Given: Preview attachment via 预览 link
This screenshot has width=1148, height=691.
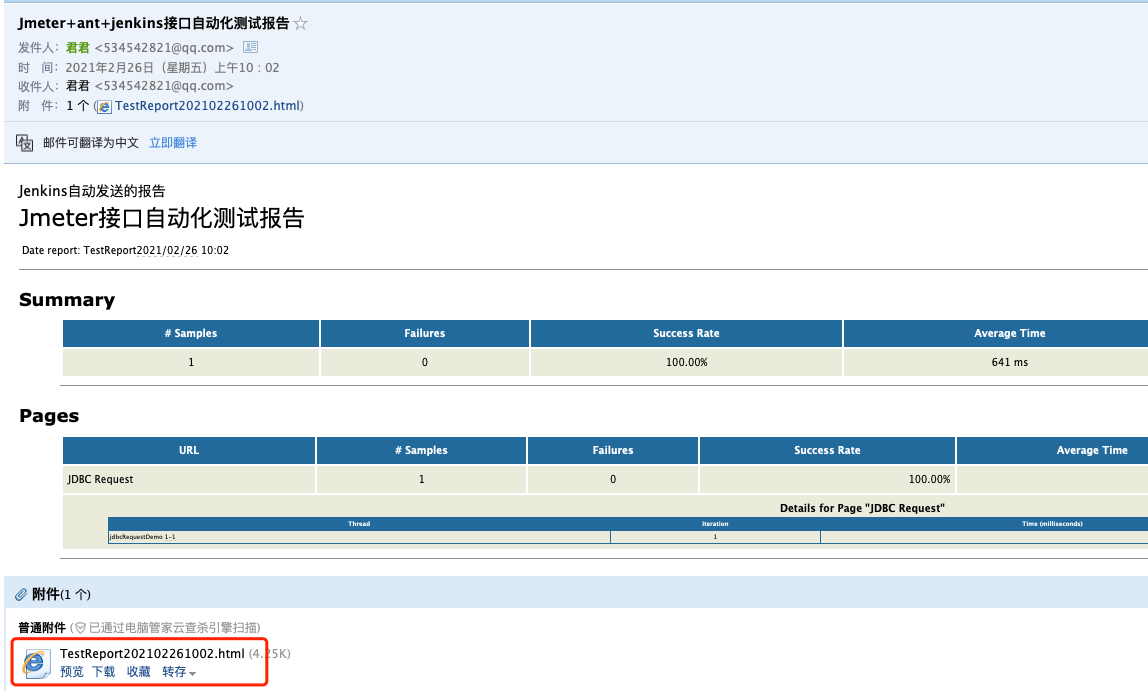Looking at the screenshot, I should [72, 671].
